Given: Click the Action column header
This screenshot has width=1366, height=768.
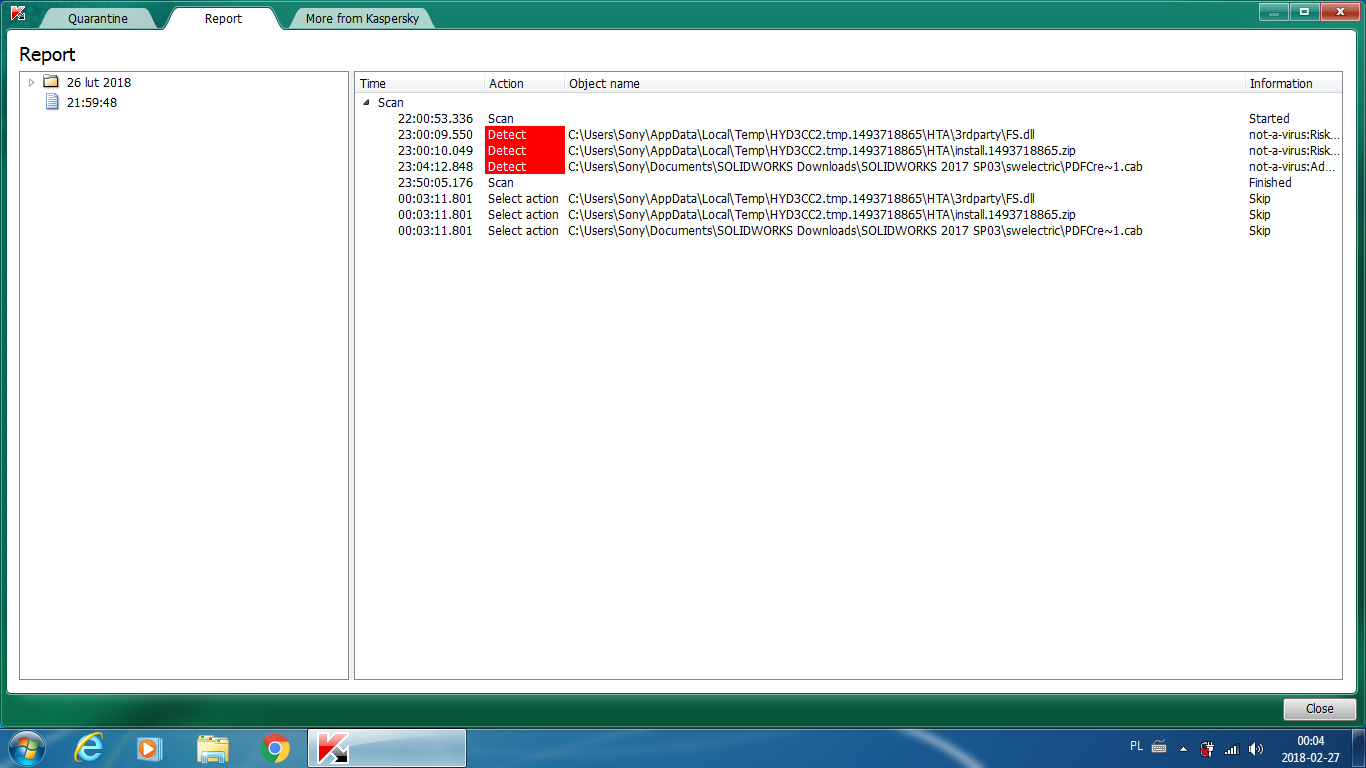Looking at the screenshot, I should 525,84.
